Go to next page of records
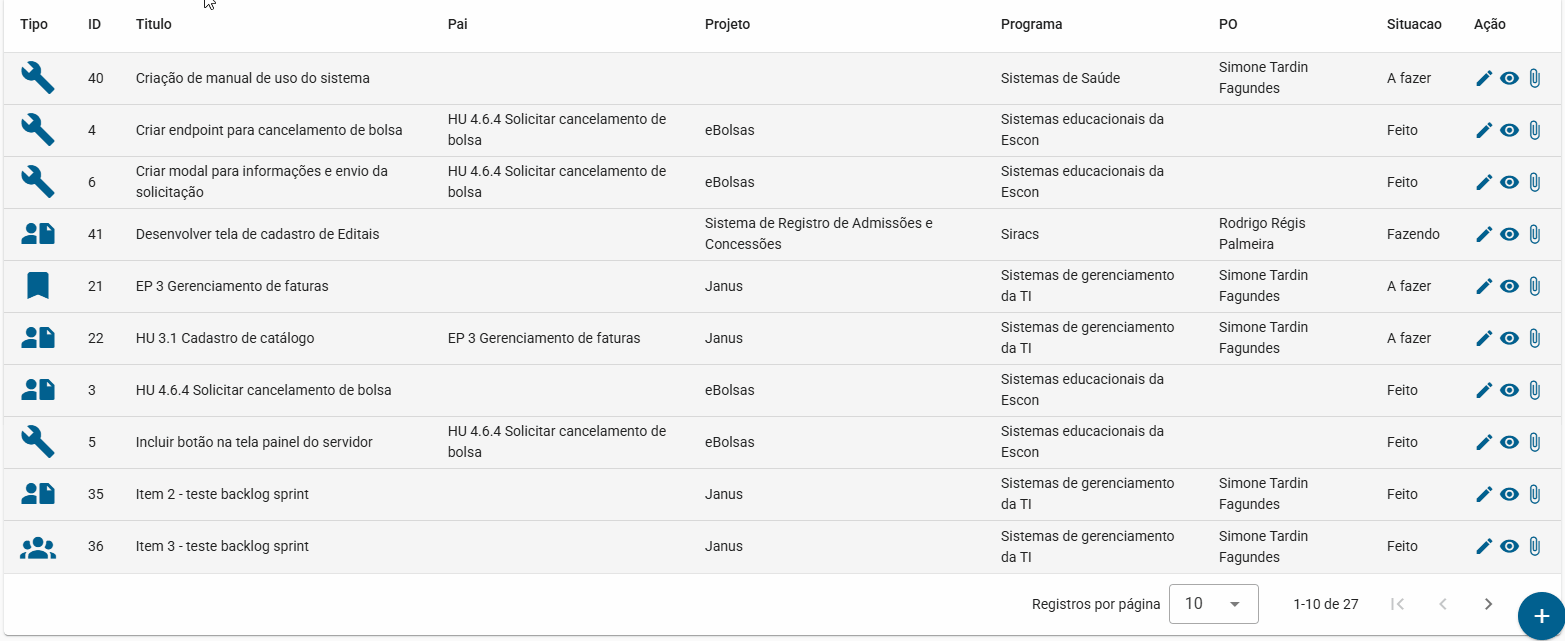Viewport: 1565px width, 641px height. click(1488, 604)
